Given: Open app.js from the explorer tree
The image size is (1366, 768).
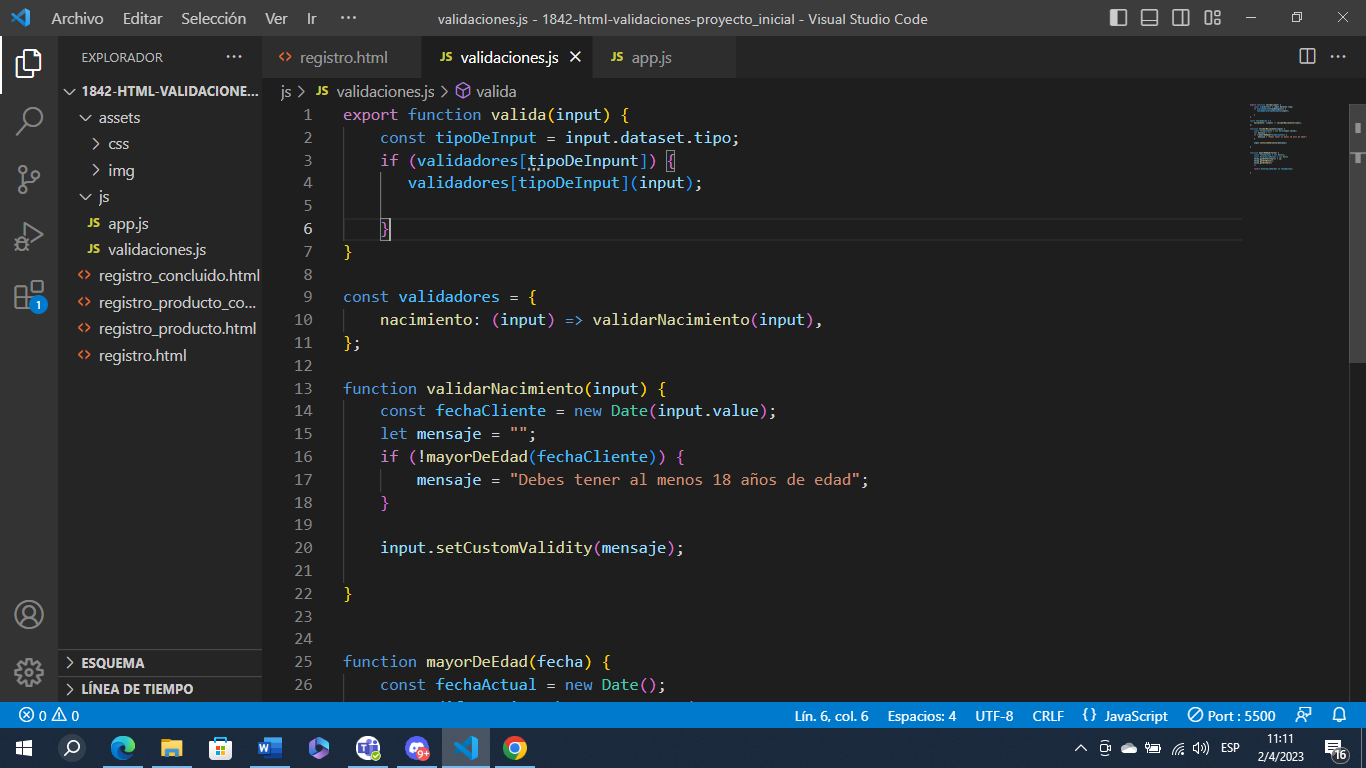Looking at the screenshot, I should coord(160,224).
